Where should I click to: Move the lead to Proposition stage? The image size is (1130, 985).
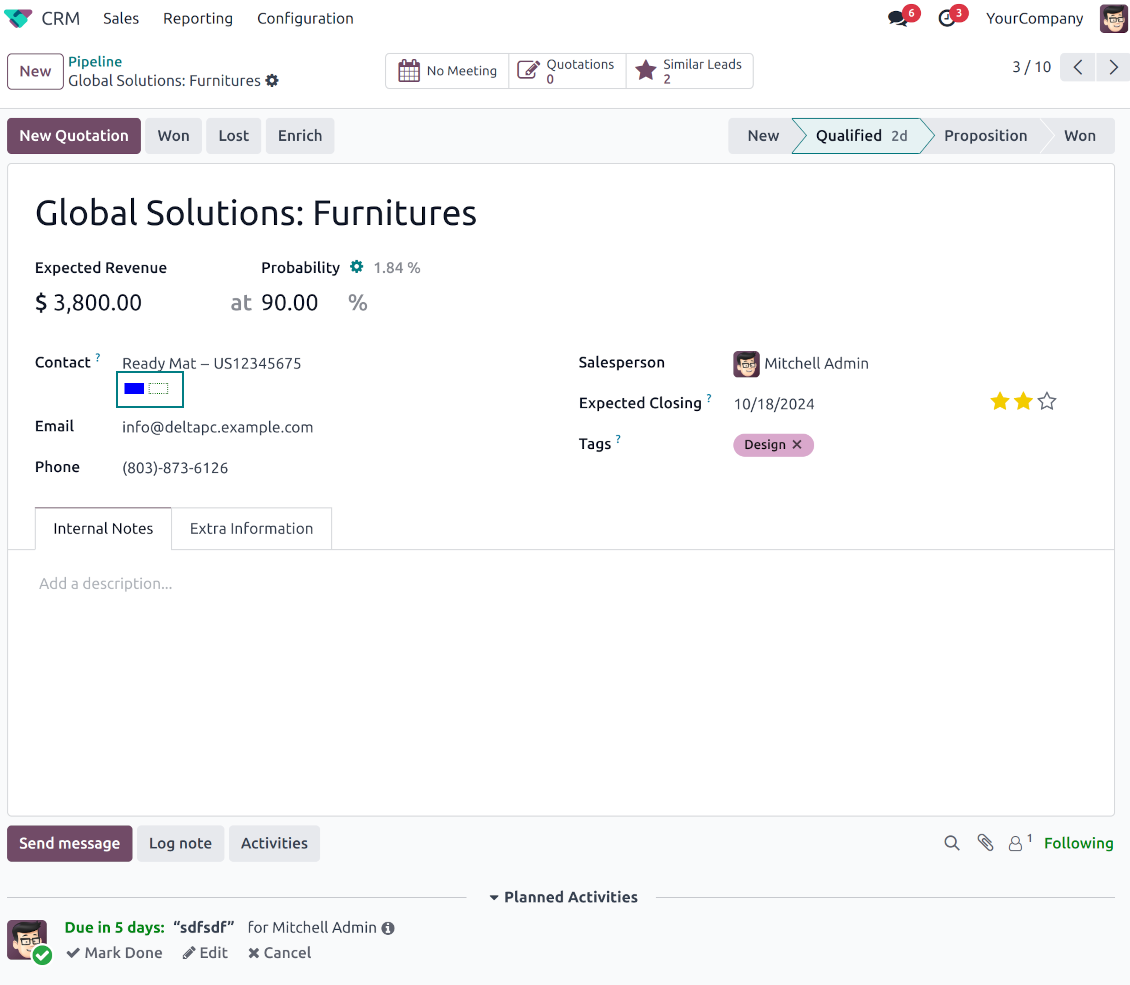984,136
